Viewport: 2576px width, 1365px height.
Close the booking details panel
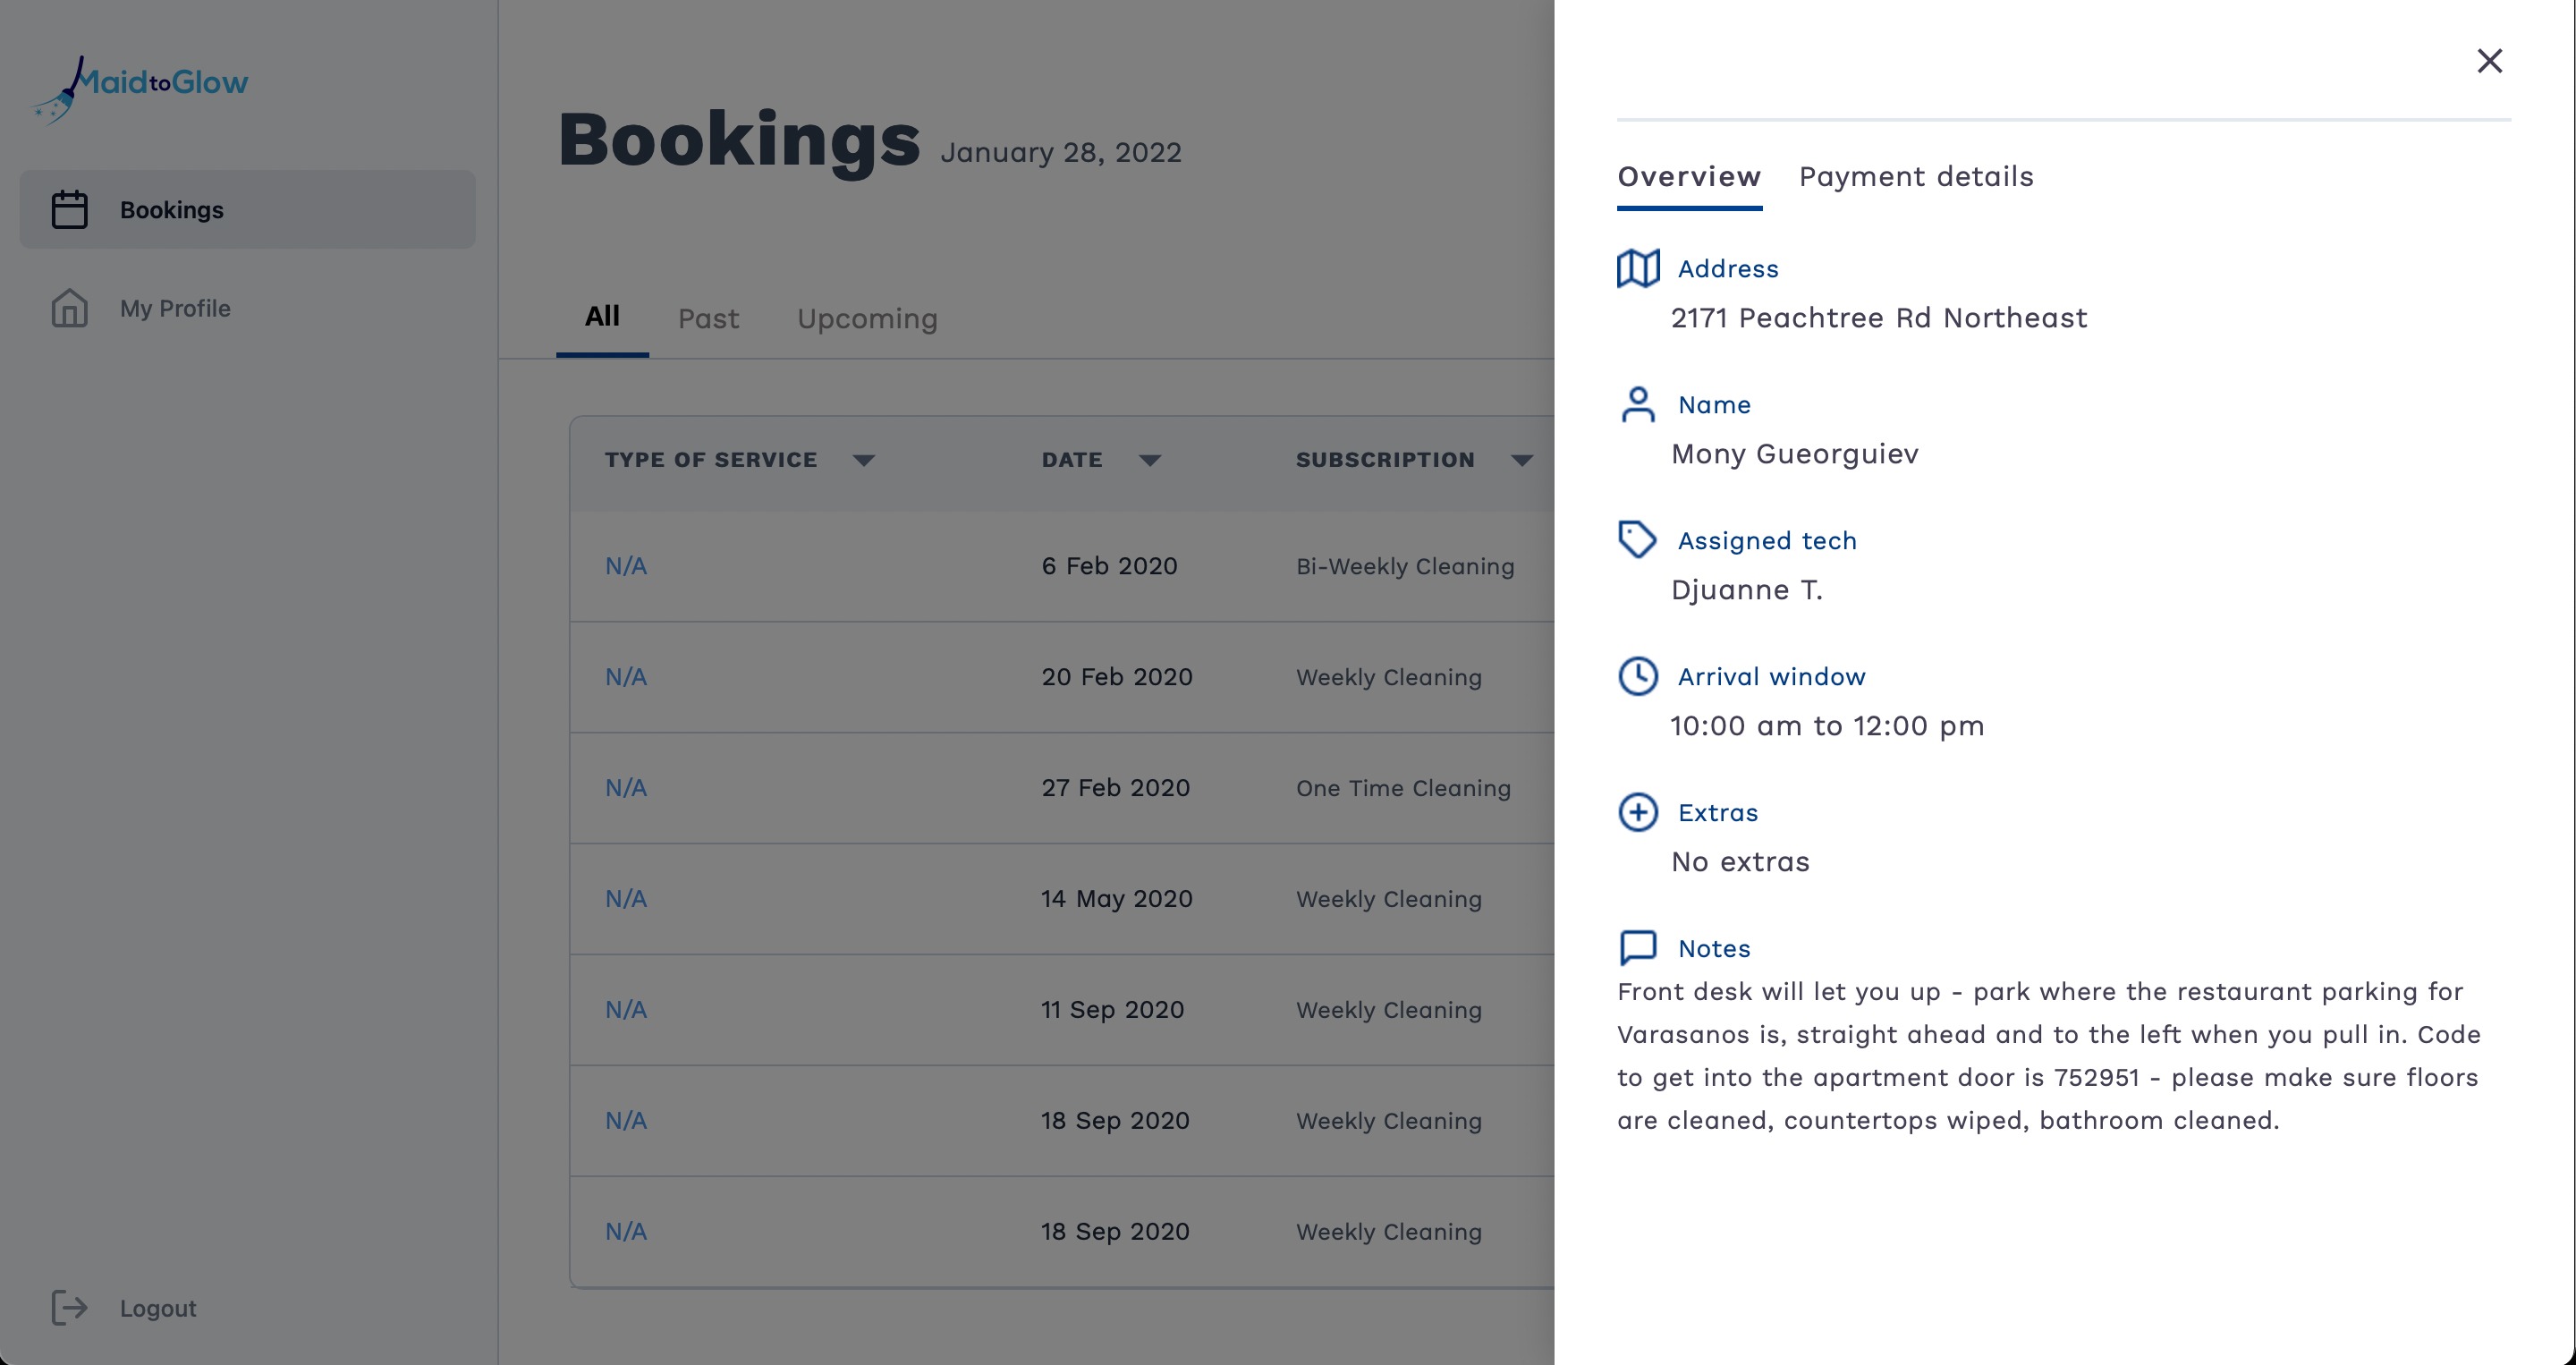[x=2489, y=61]
